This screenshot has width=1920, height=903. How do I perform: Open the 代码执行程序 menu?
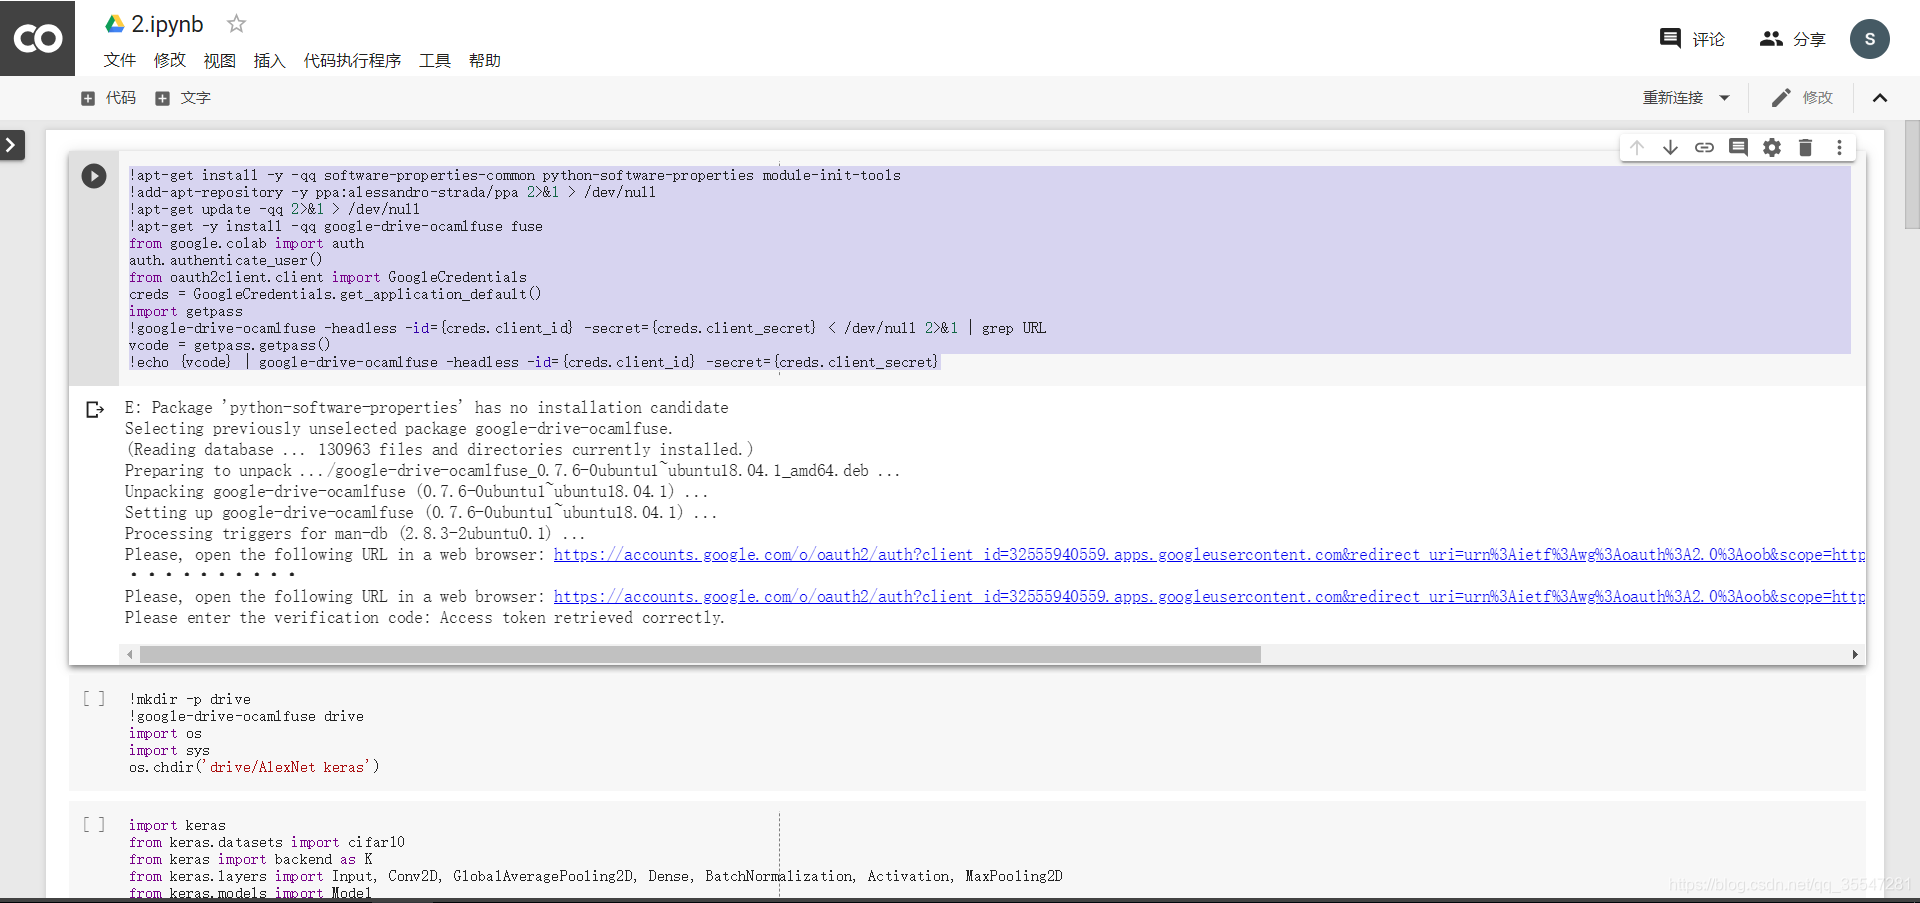[x=352, y=60]
